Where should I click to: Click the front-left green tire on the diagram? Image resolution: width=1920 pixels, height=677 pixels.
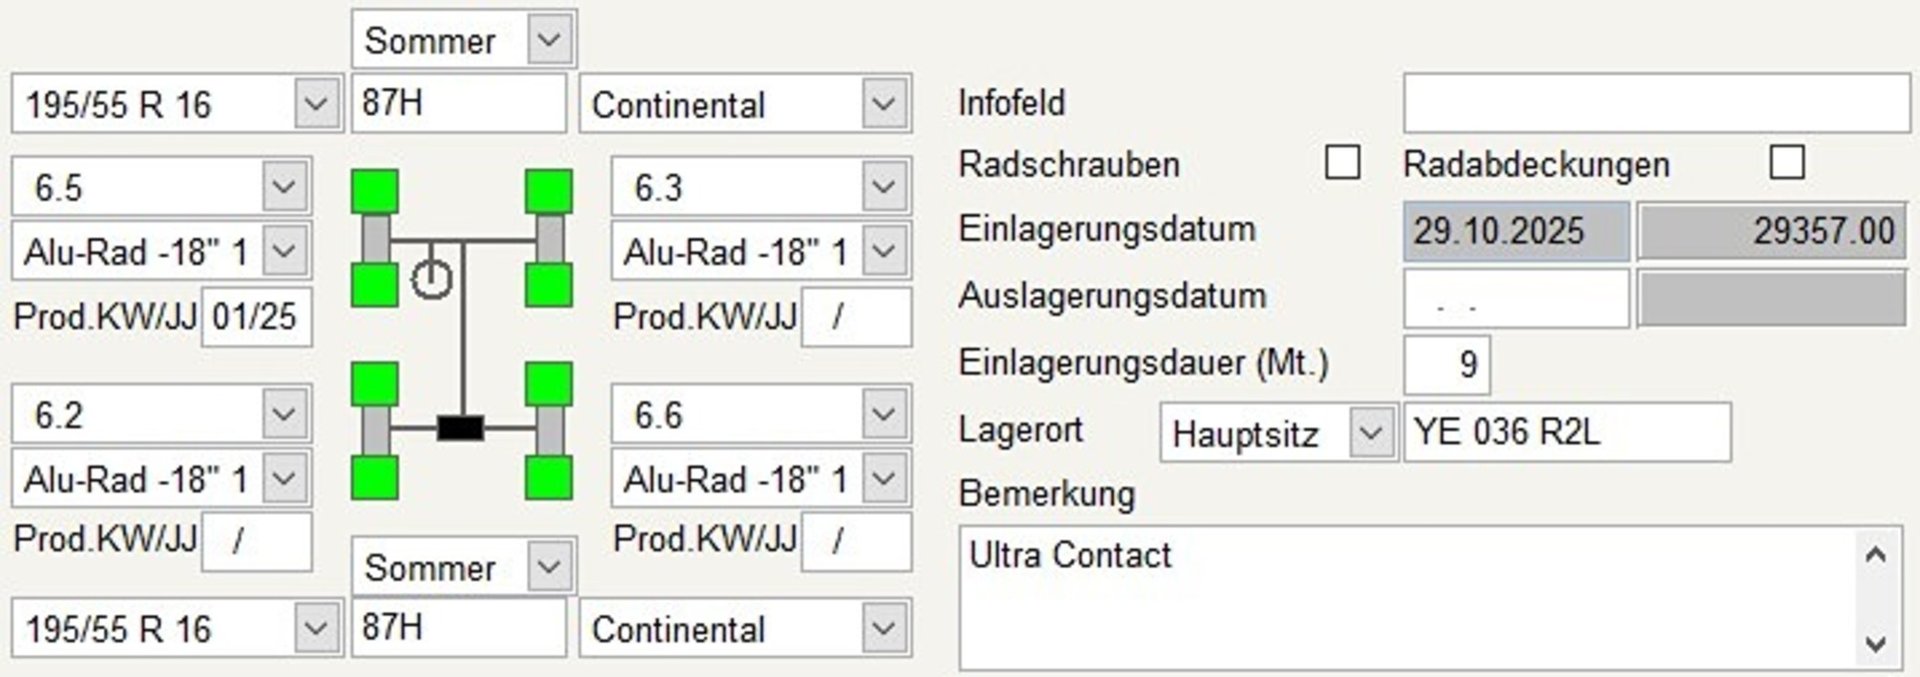375,191
